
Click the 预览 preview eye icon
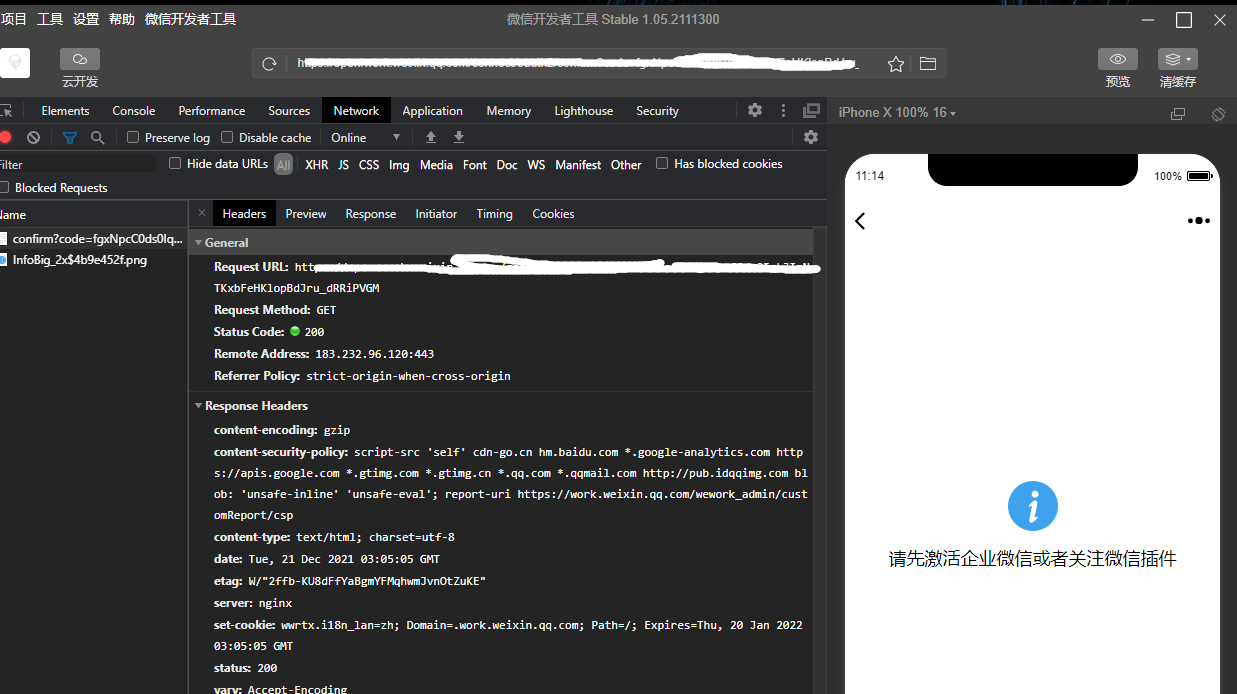[1118, 60]
